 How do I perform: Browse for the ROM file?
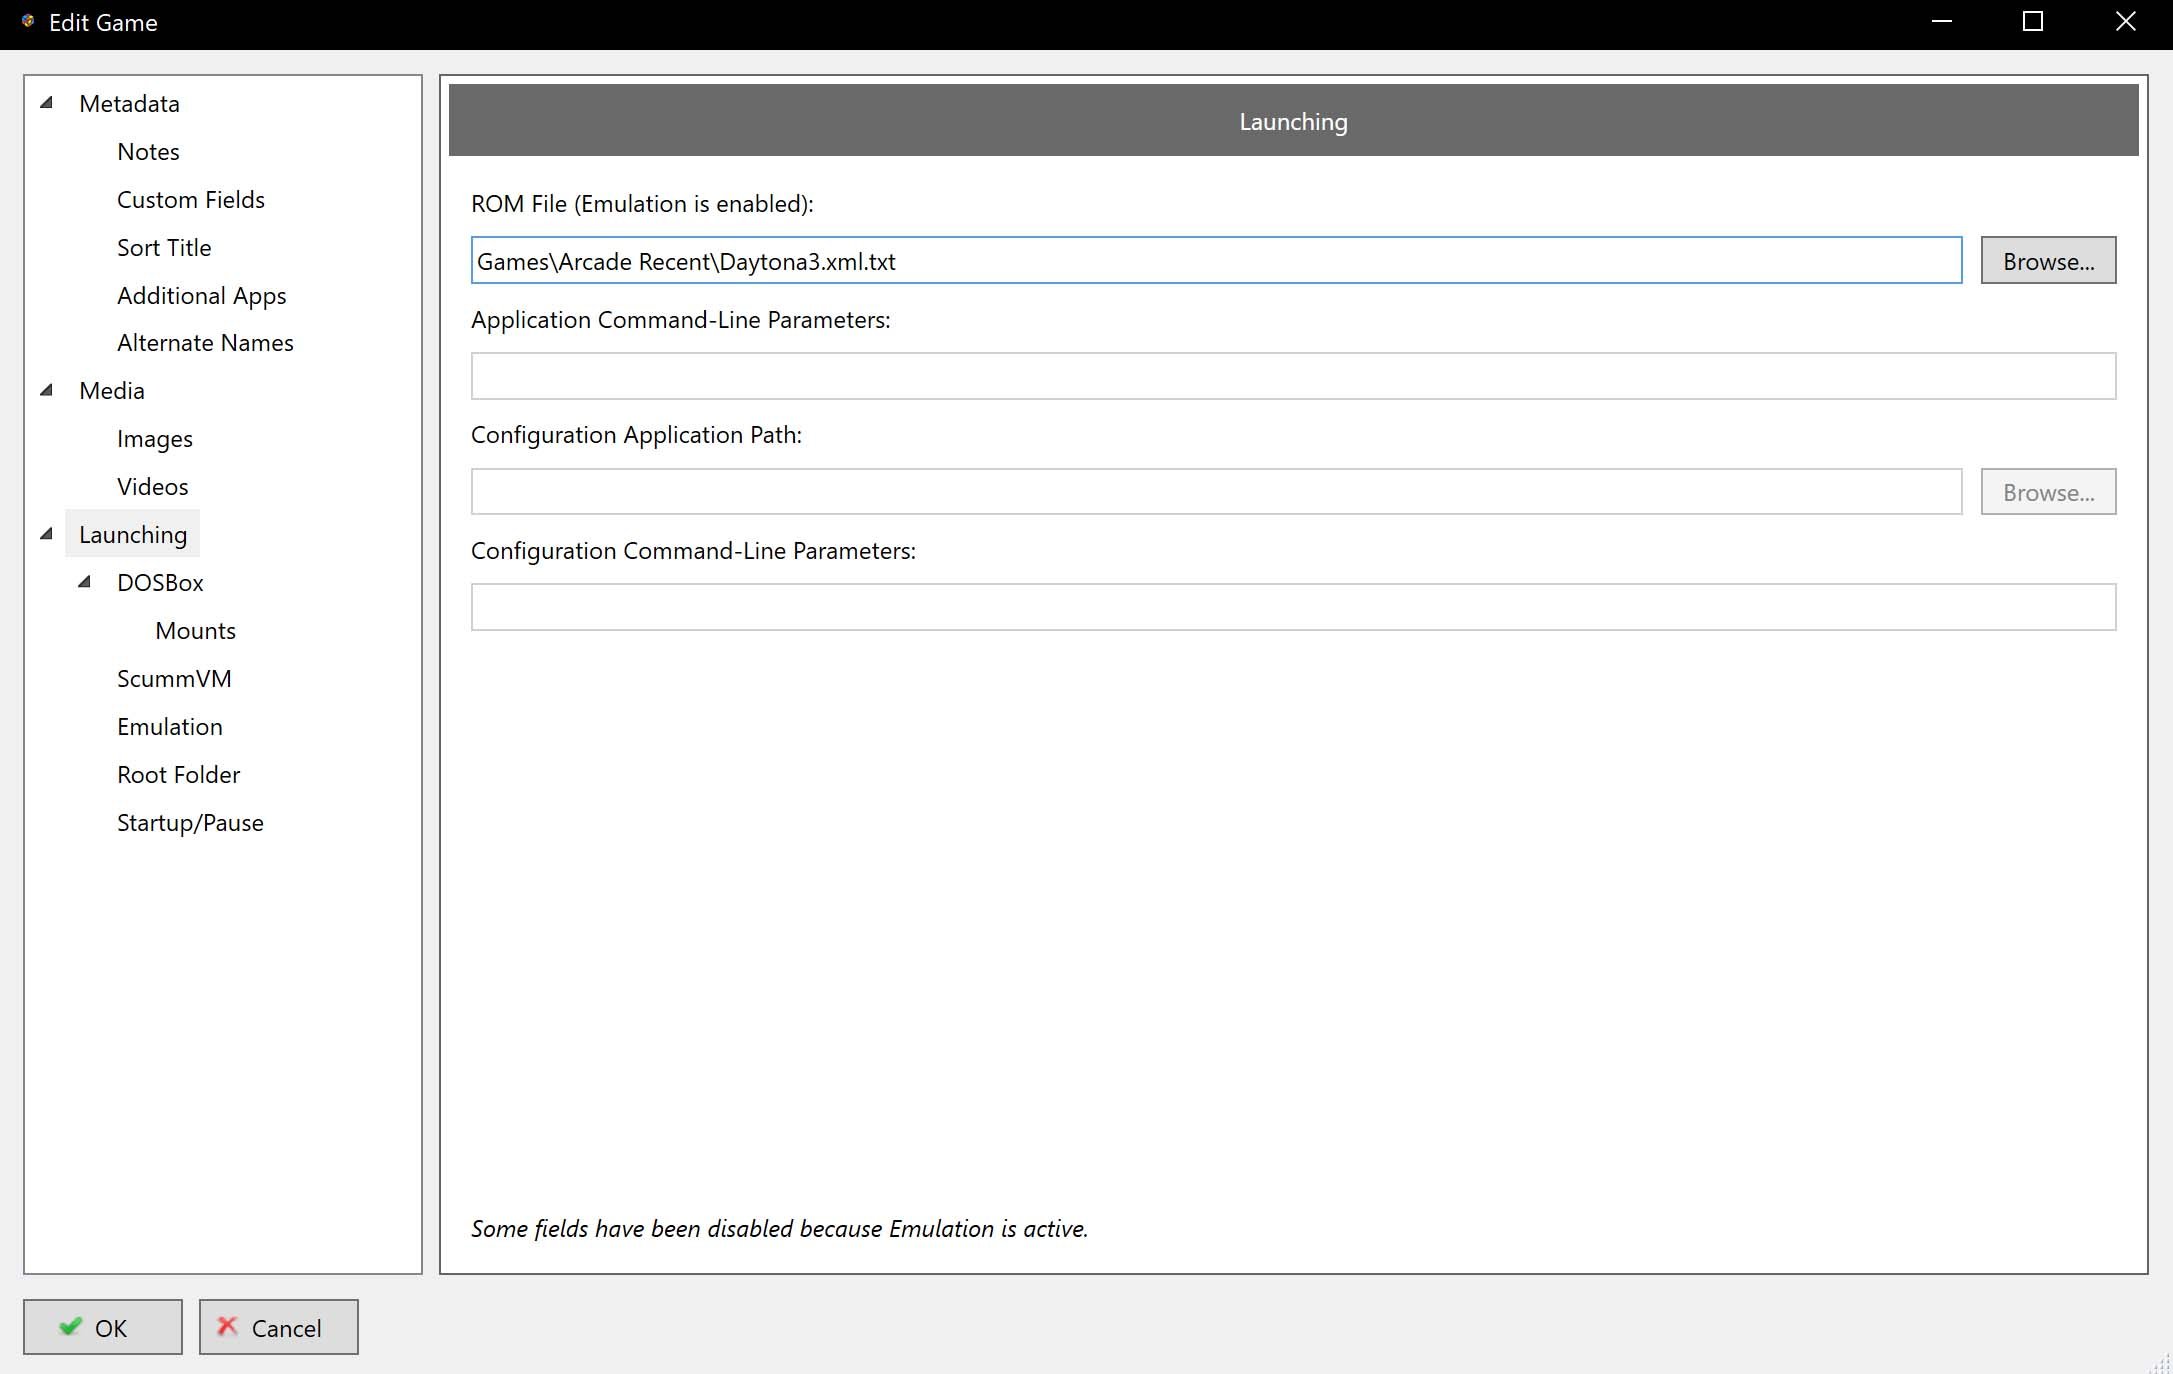2047,261
